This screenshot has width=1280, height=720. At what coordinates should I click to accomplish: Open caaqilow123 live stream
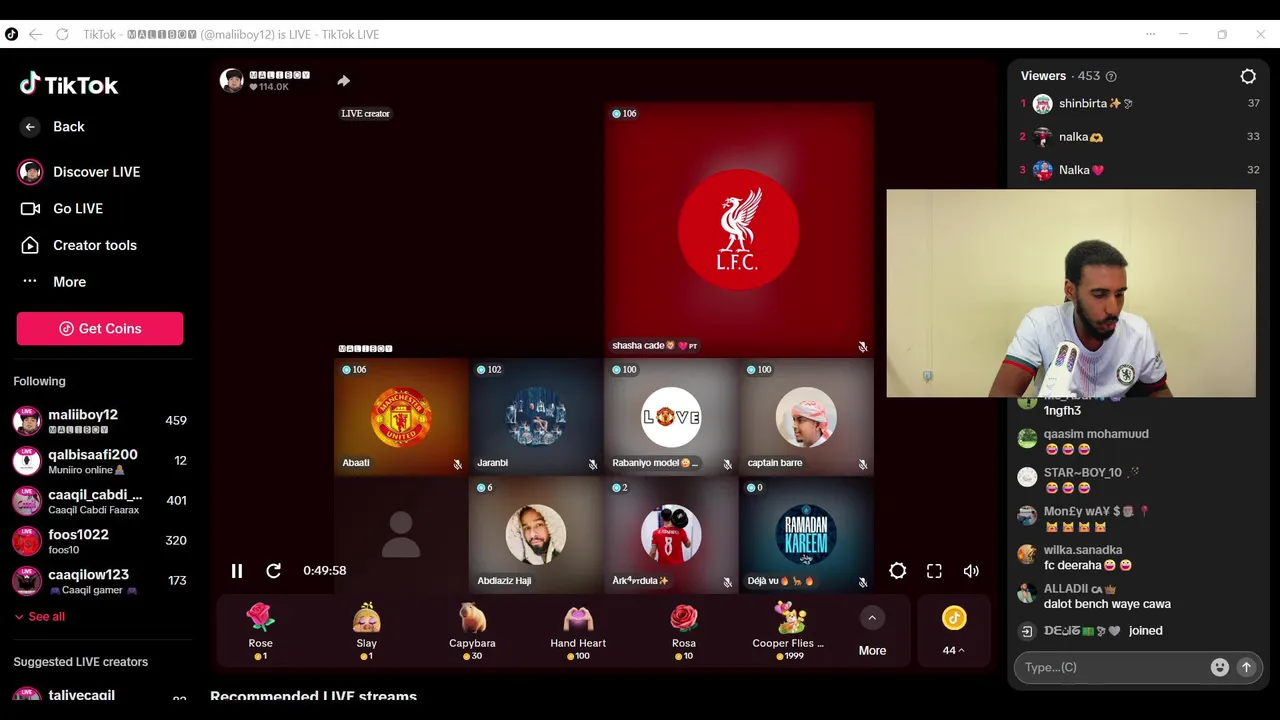point(100,581)
